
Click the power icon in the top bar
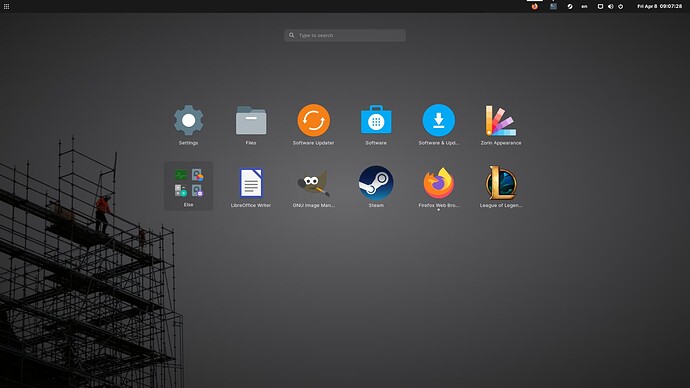620,6
